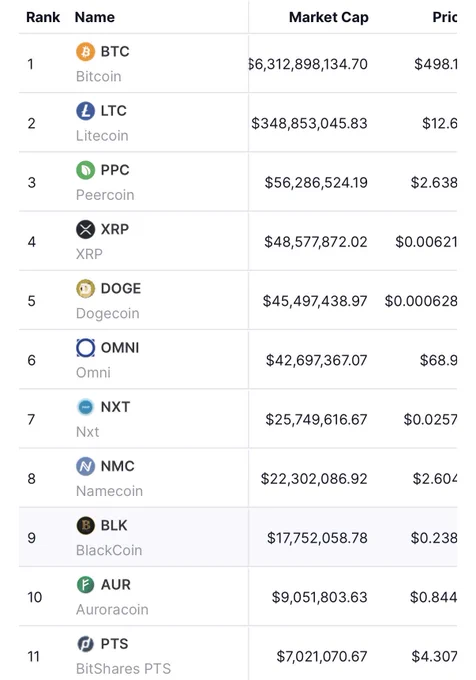Click the black XRP logo icon
This screenshot has width=476, height=680.
coord(85,229)
